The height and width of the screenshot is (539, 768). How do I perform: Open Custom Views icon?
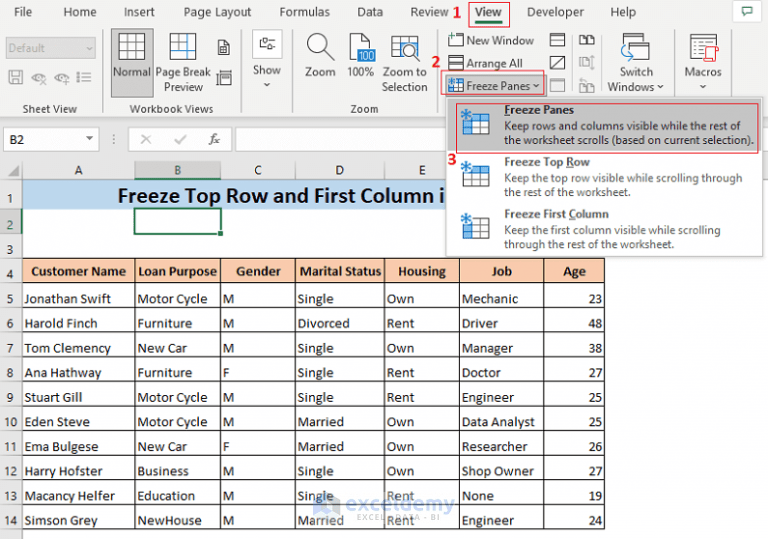point(224,77)
